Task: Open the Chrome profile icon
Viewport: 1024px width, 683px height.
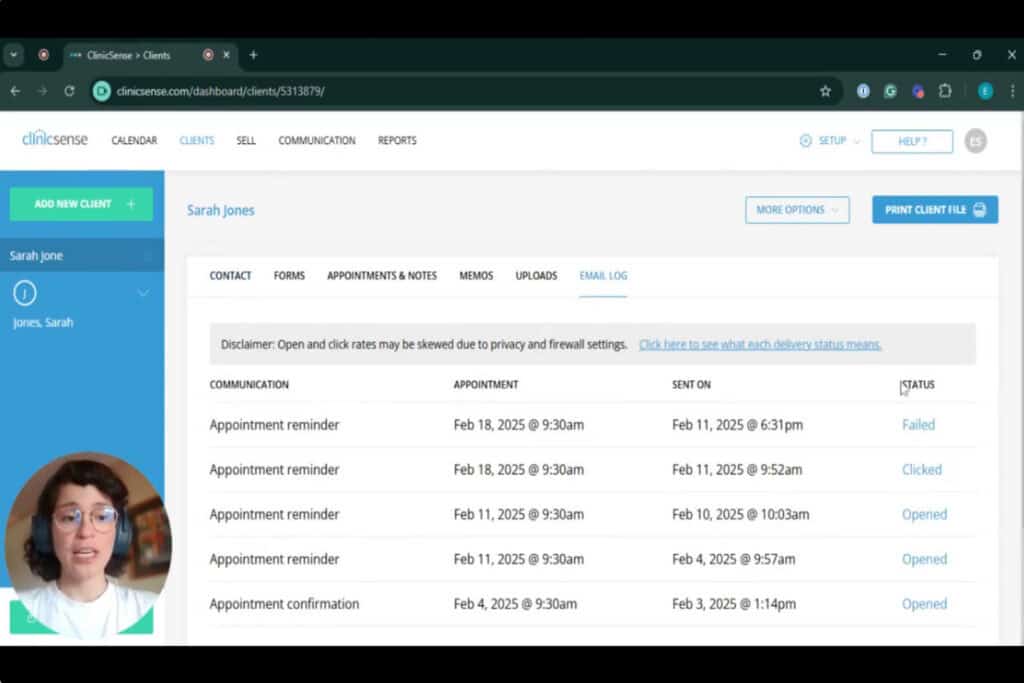Action: 985,91
